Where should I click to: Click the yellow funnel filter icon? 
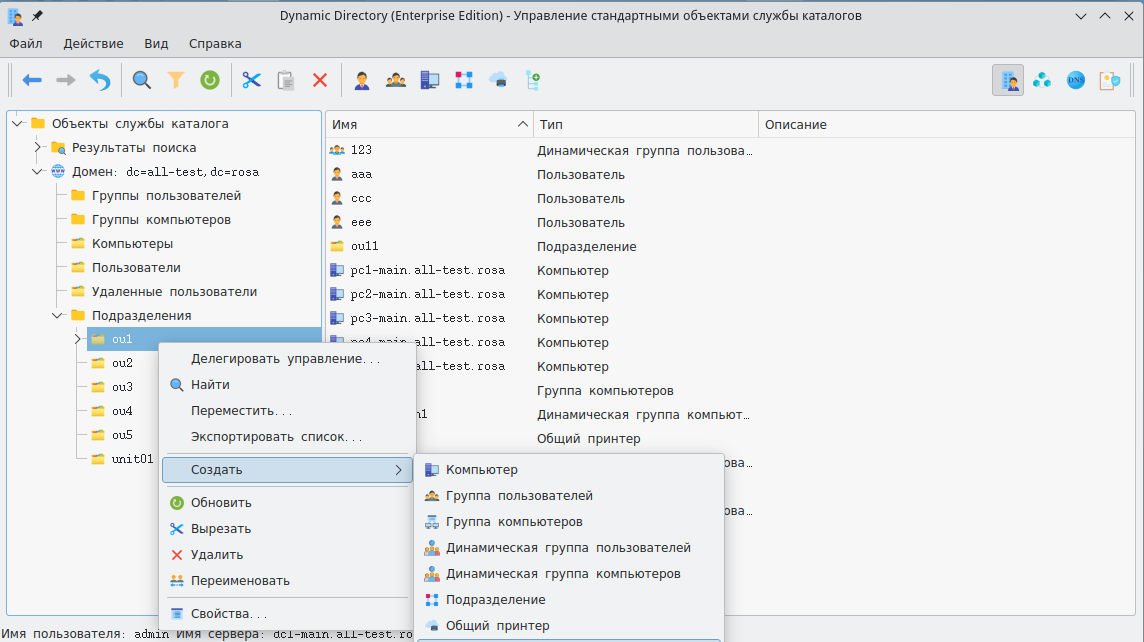(176, 80)
